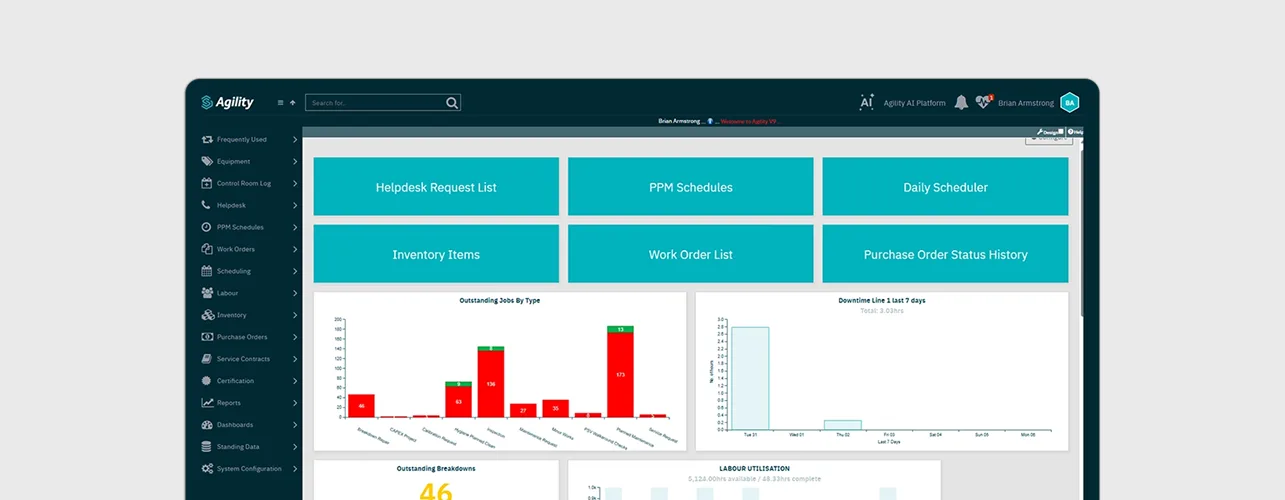Viewport: 1285px width, 500px height.
Task: Expand the Scheduling chevron
Action: [295, 271]
